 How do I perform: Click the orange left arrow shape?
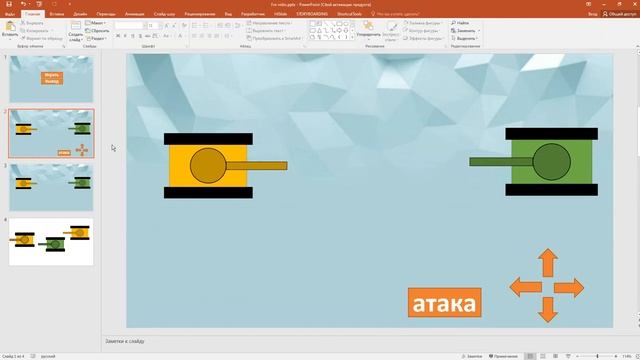point(526,287)
